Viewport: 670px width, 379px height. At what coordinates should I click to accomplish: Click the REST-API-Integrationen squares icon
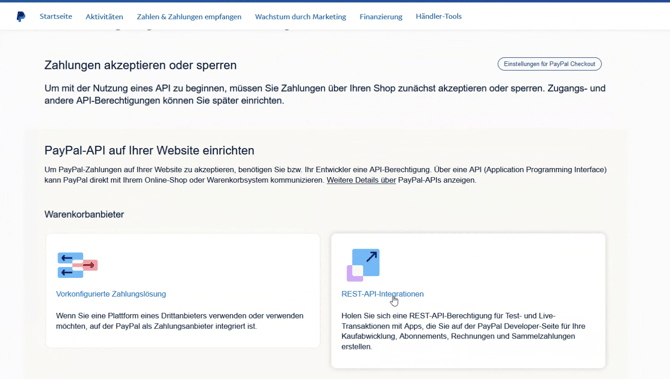click(x=363, y=265)
